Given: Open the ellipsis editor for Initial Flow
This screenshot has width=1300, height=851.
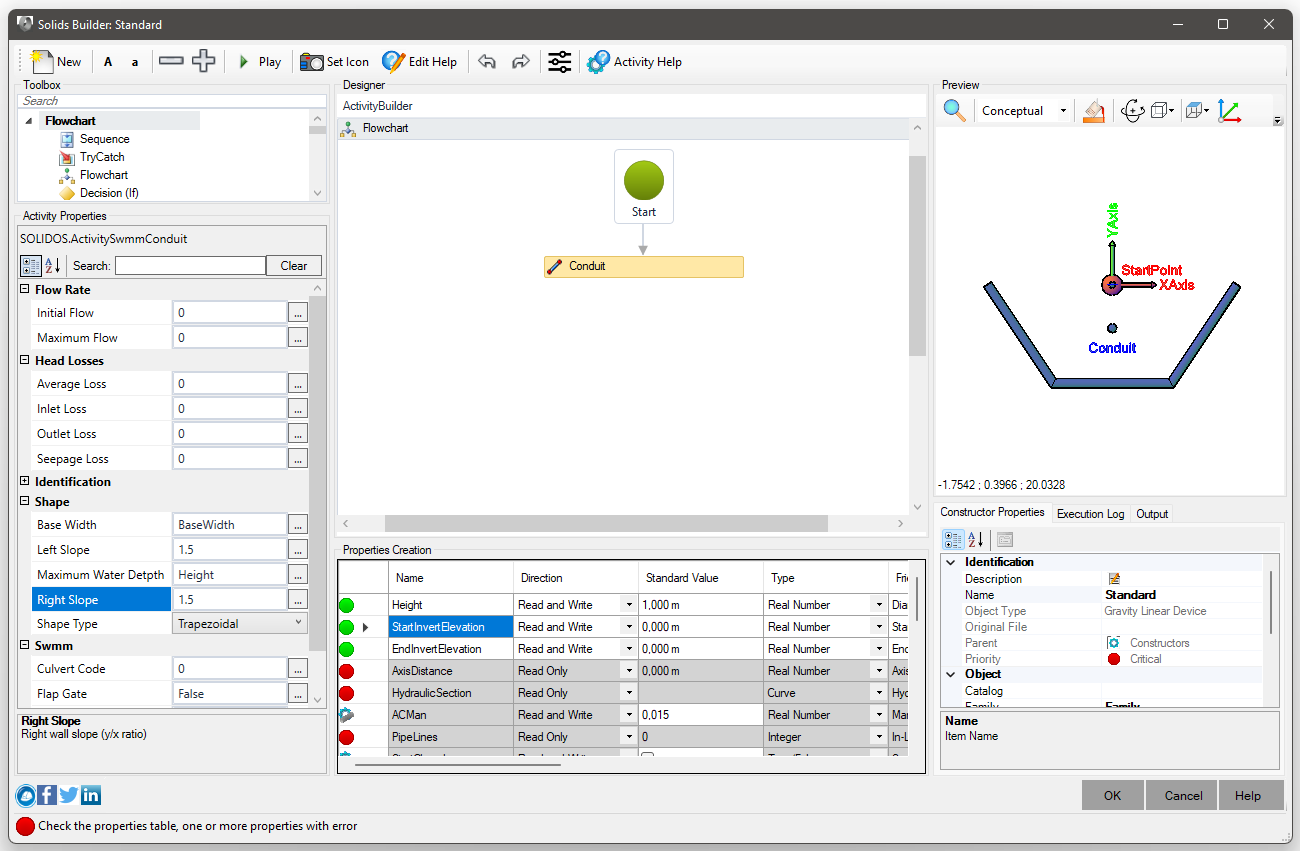Looking at the screenshot, I should [x=298, y=313].
